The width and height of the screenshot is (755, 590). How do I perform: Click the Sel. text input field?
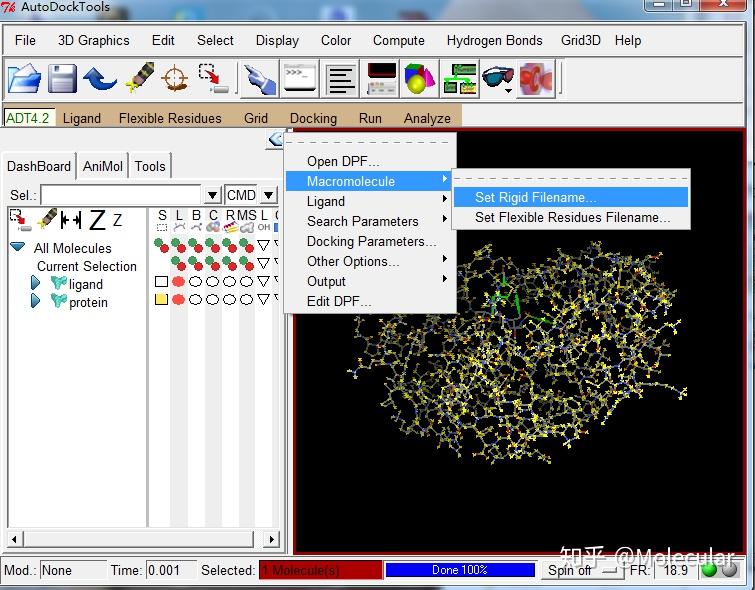coord(121,195)
